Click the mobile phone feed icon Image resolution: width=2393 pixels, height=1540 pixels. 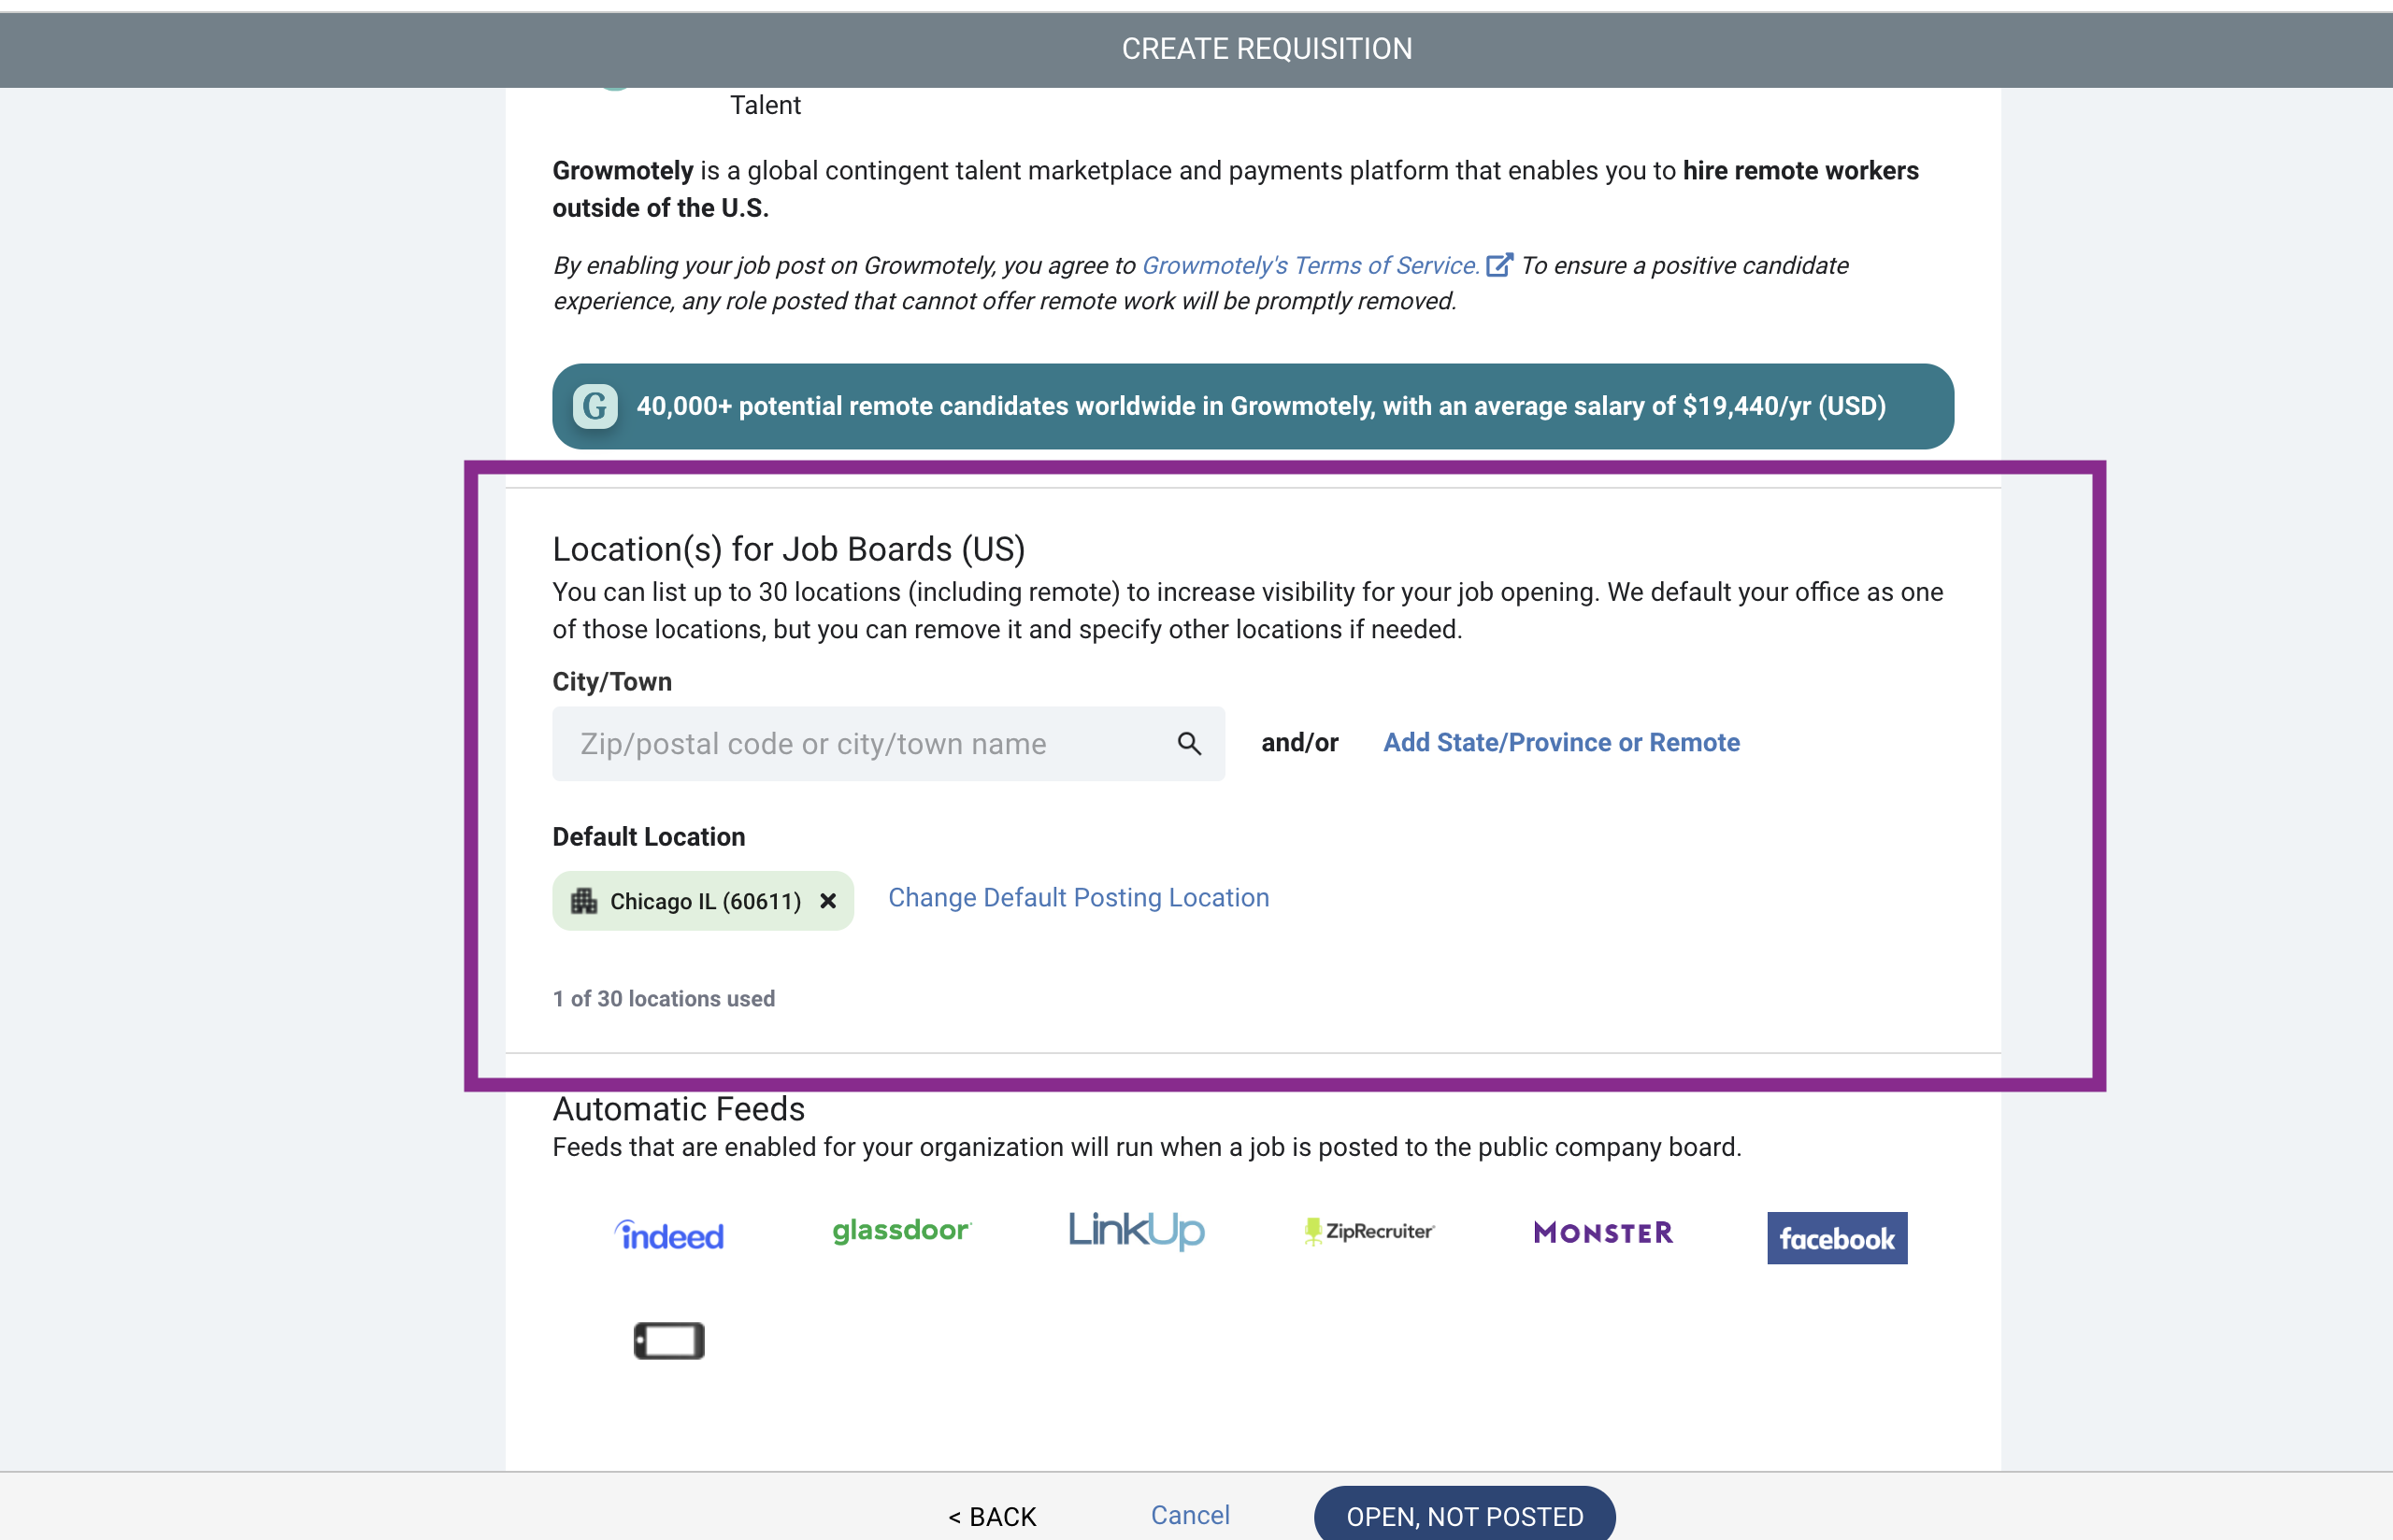(x=669, y=1340)
